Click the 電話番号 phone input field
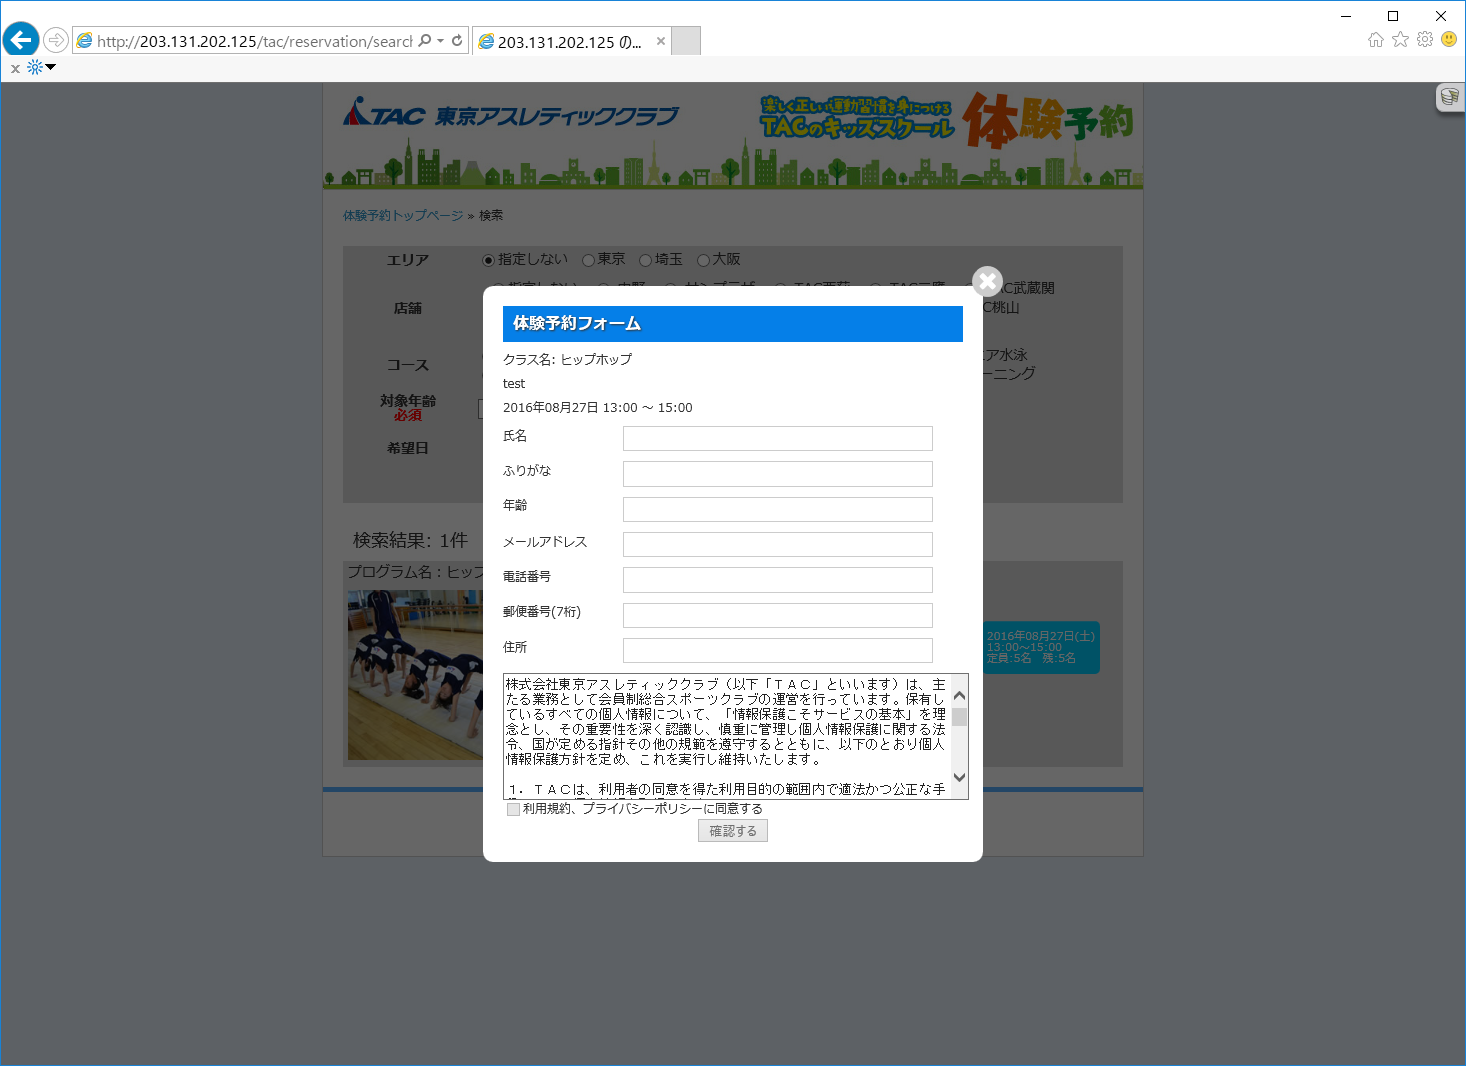 (778, 580)
